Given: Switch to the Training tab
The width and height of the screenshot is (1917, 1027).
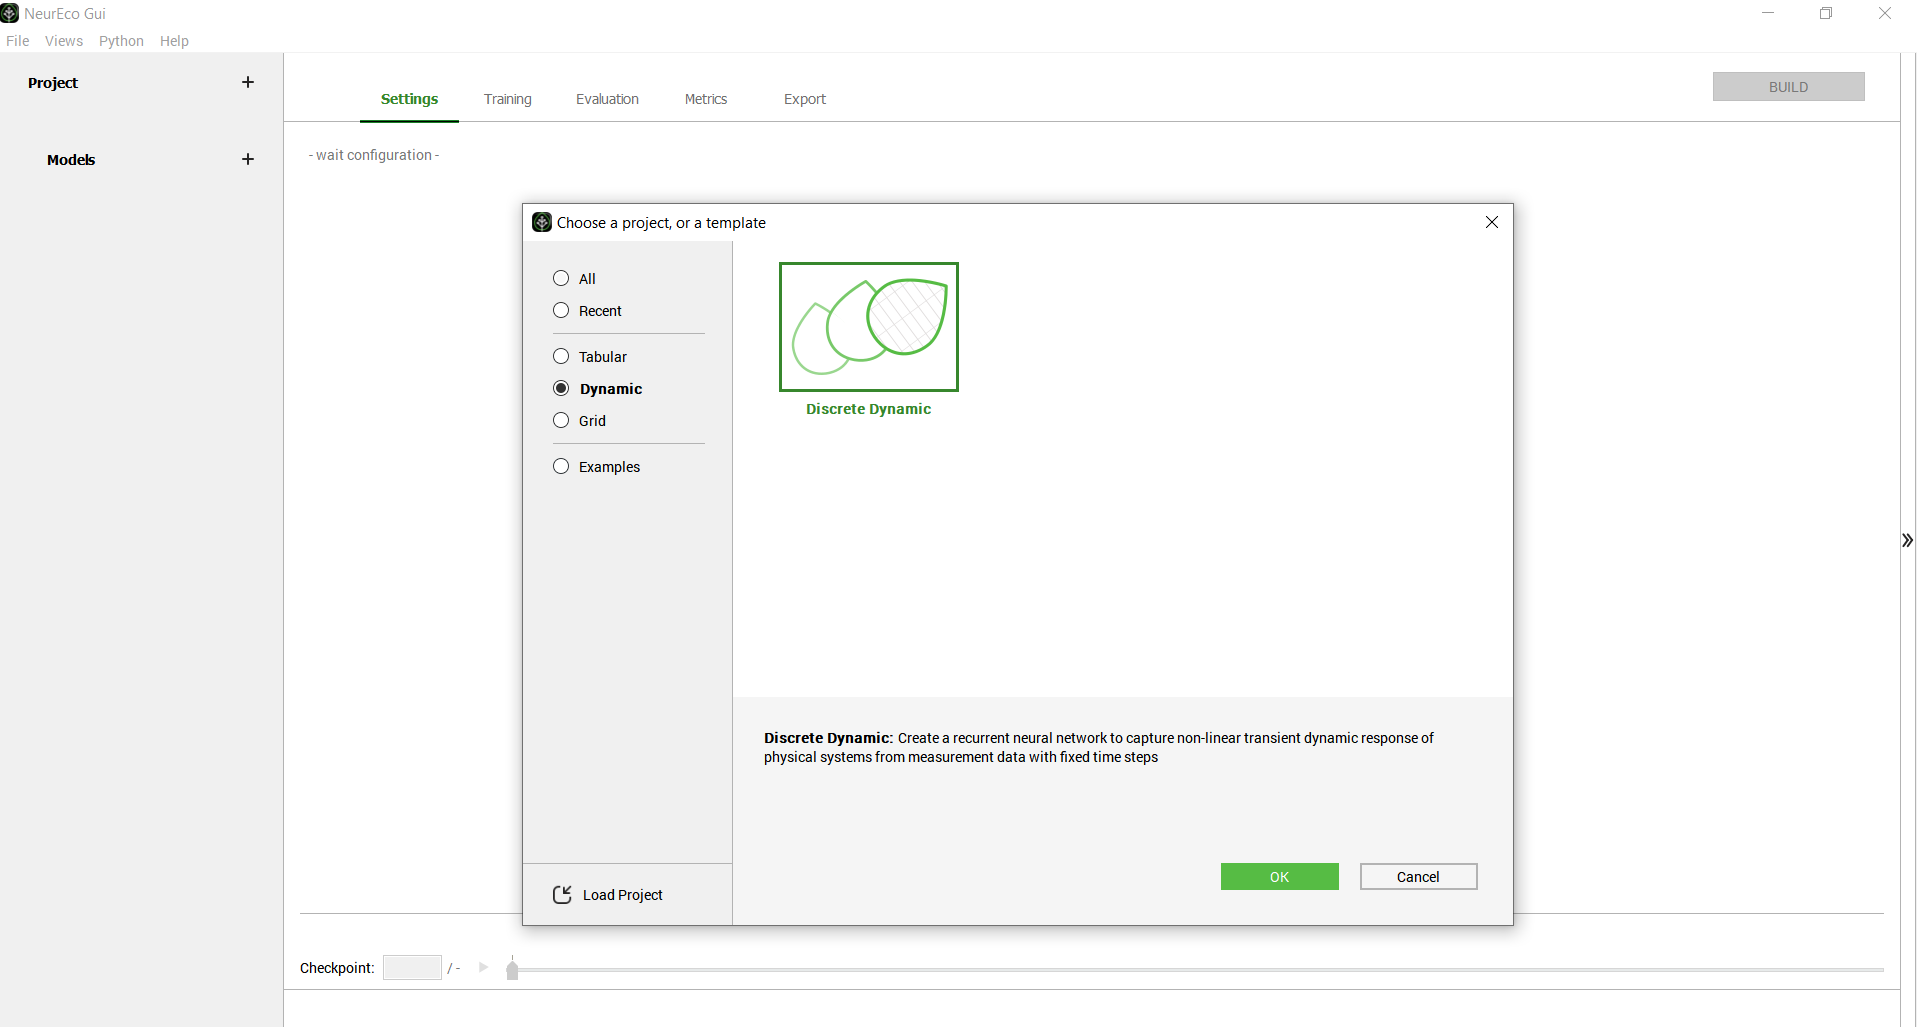Looking at the screenshot, I should click(x=508, y=99).
